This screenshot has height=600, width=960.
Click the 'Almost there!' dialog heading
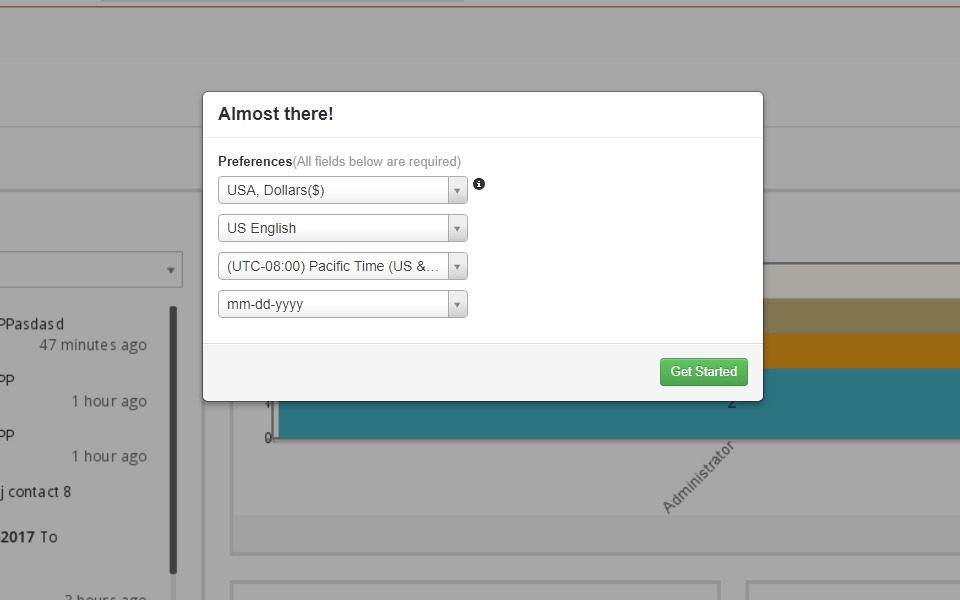[276, 114]
